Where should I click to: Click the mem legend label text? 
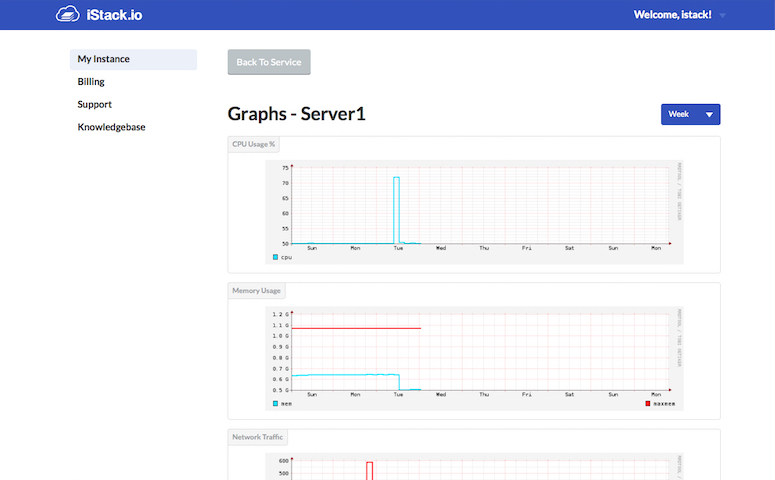pos(286,403)
